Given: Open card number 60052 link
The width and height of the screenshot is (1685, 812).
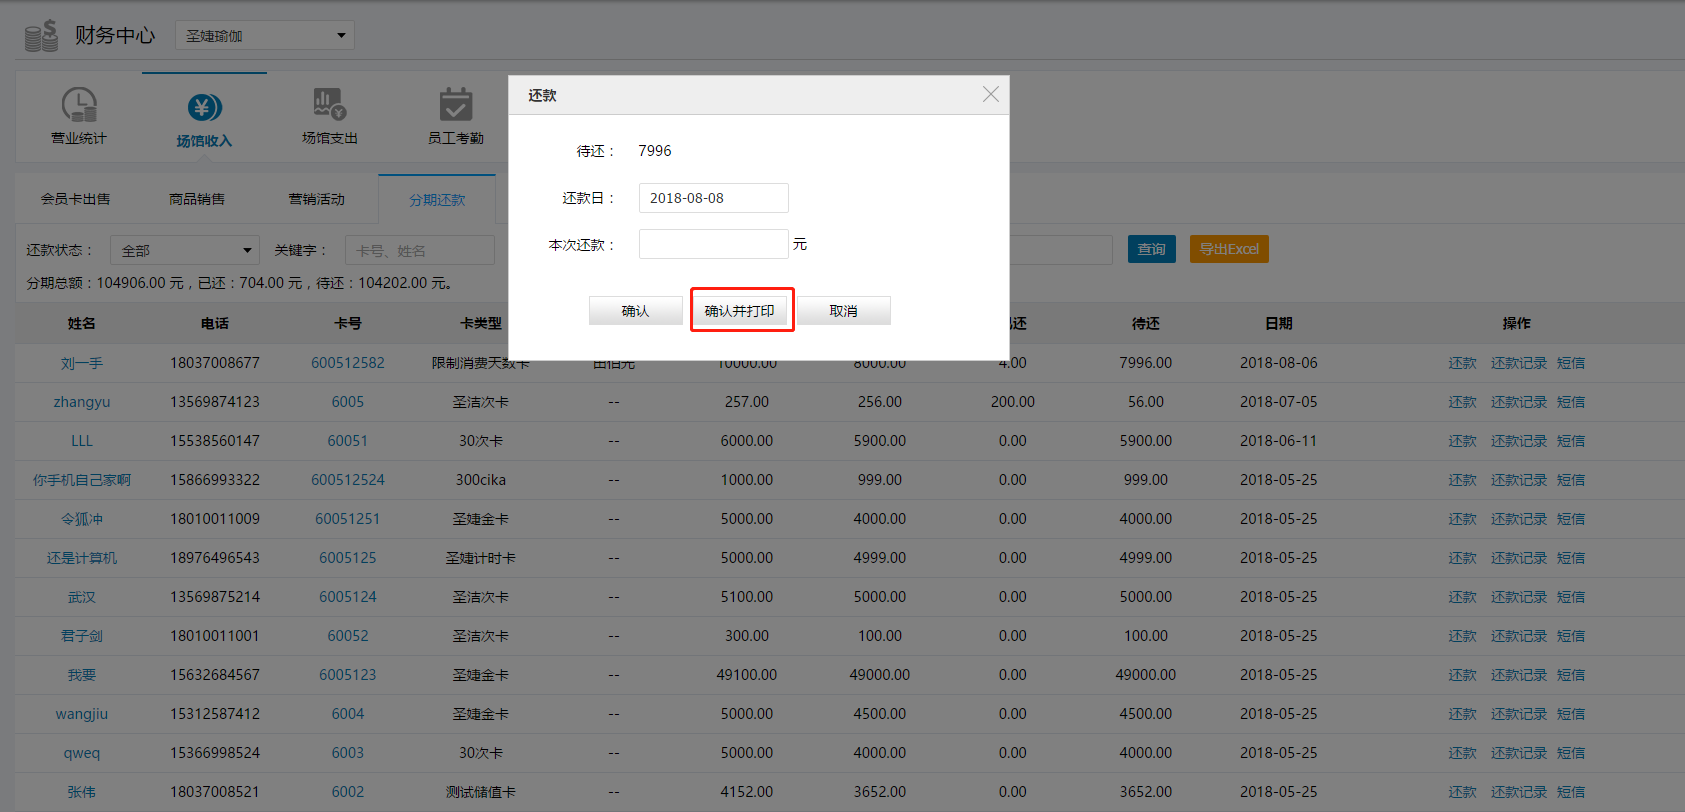Looking at the screenshot, I should point(348,636).
